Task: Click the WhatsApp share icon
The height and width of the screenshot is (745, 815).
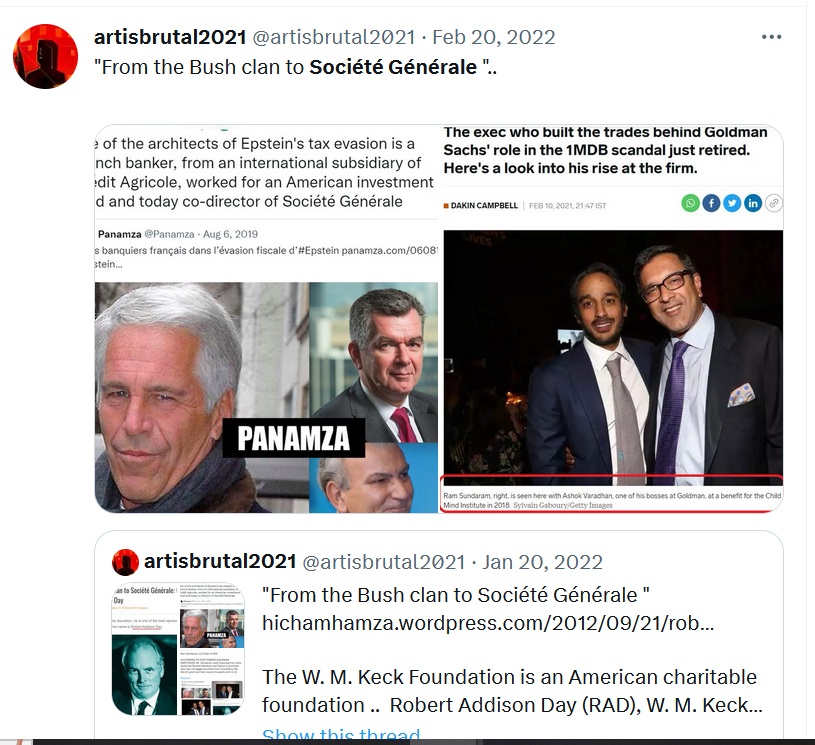Action: 690,203
